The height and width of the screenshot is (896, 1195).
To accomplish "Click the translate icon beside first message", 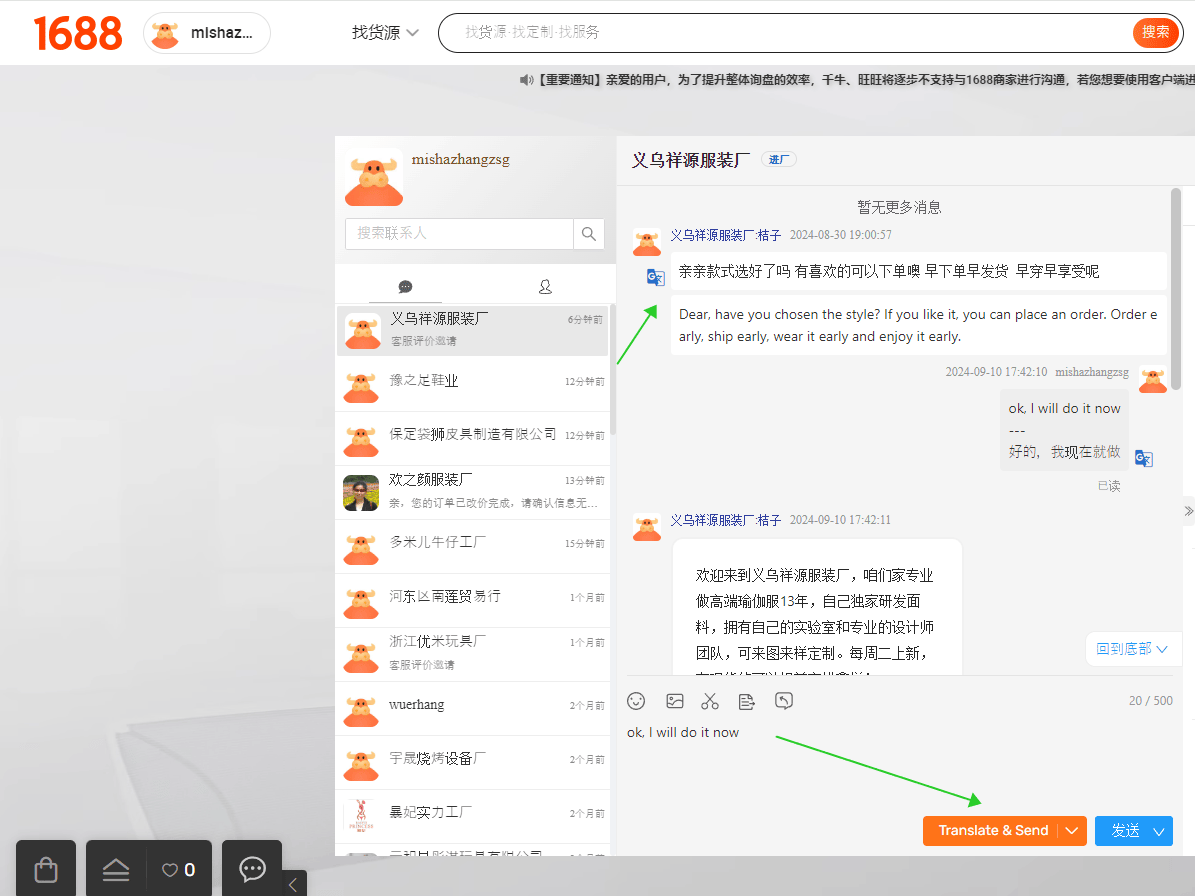I will tap(655, 277).
